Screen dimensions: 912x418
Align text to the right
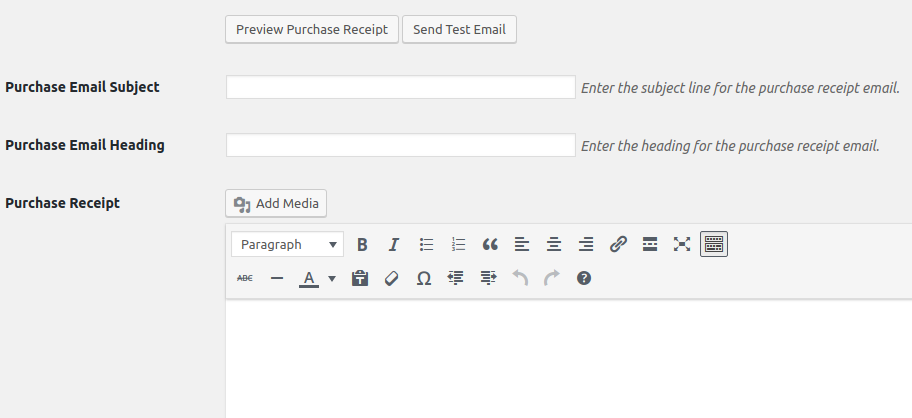click(x=586, y=244)
